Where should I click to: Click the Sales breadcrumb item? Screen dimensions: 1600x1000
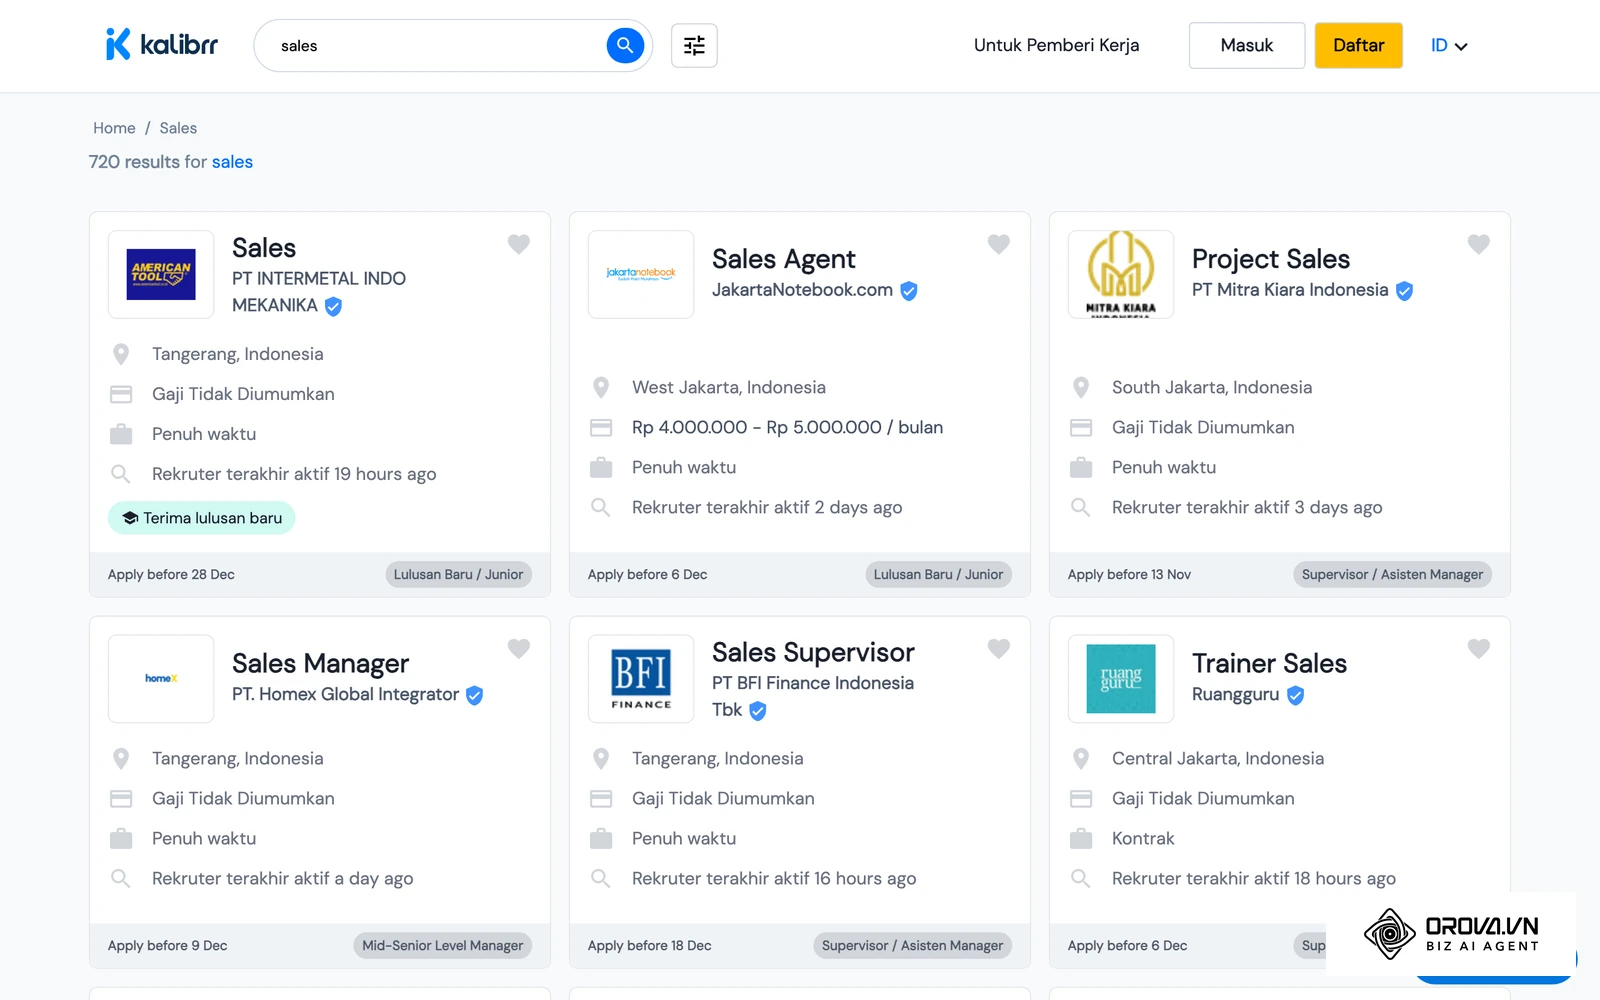pyautogui.click(x=178, y=128)
